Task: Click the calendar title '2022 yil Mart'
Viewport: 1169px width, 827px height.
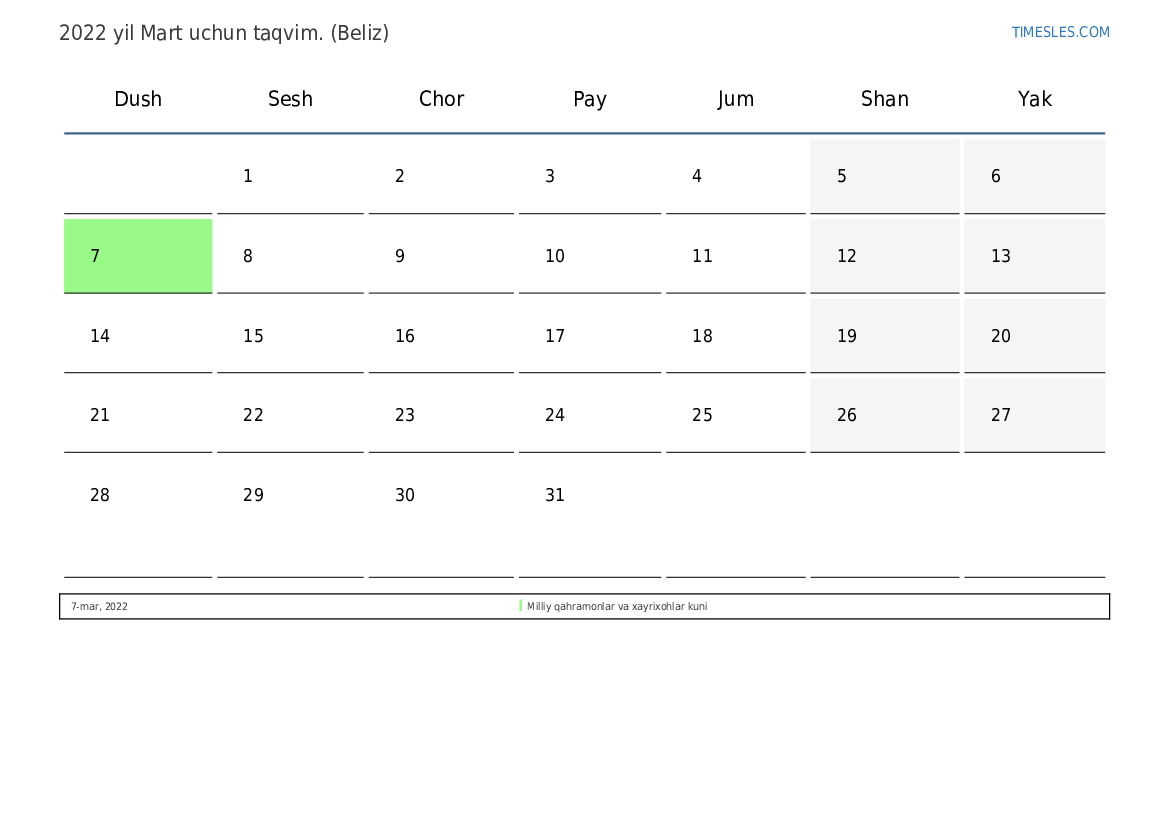Action: click(224, 33)
